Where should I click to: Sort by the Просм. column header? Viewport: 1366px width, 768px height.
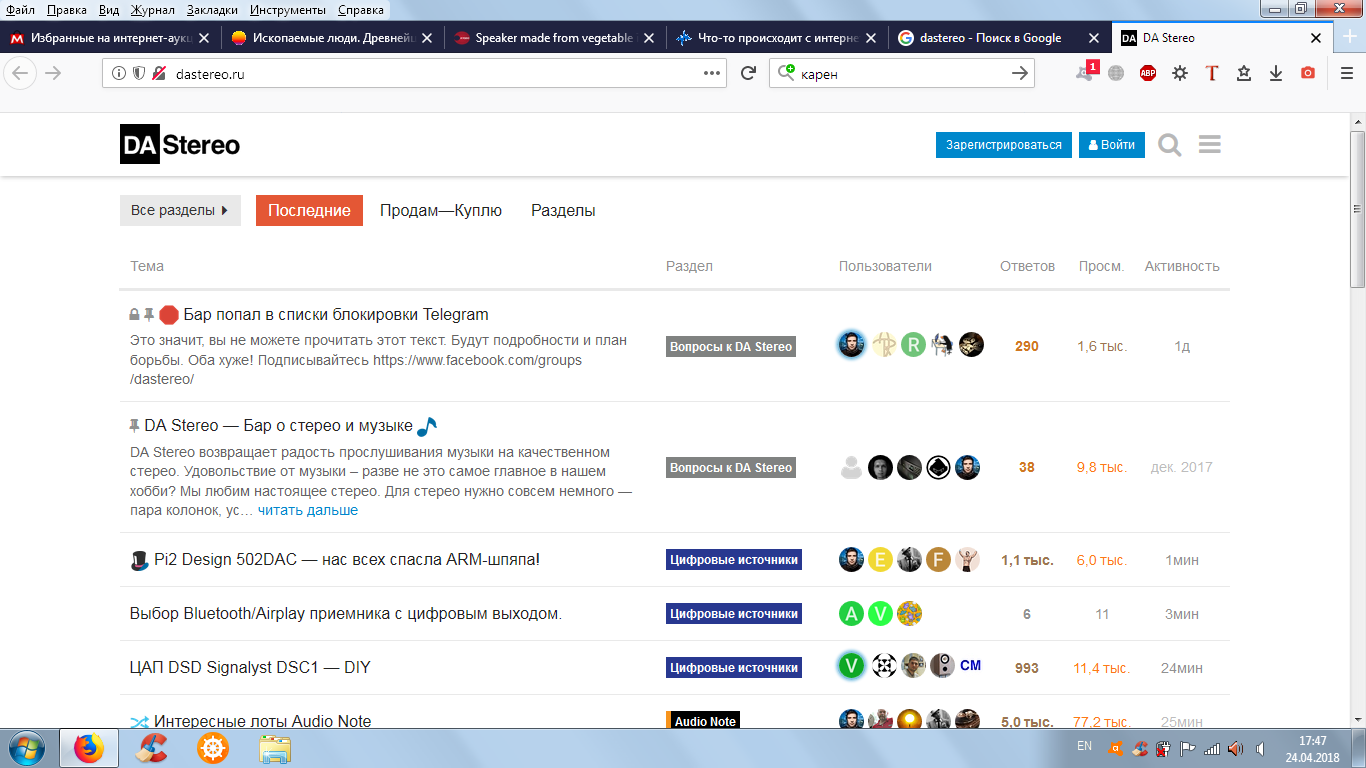click(1101, 266)
